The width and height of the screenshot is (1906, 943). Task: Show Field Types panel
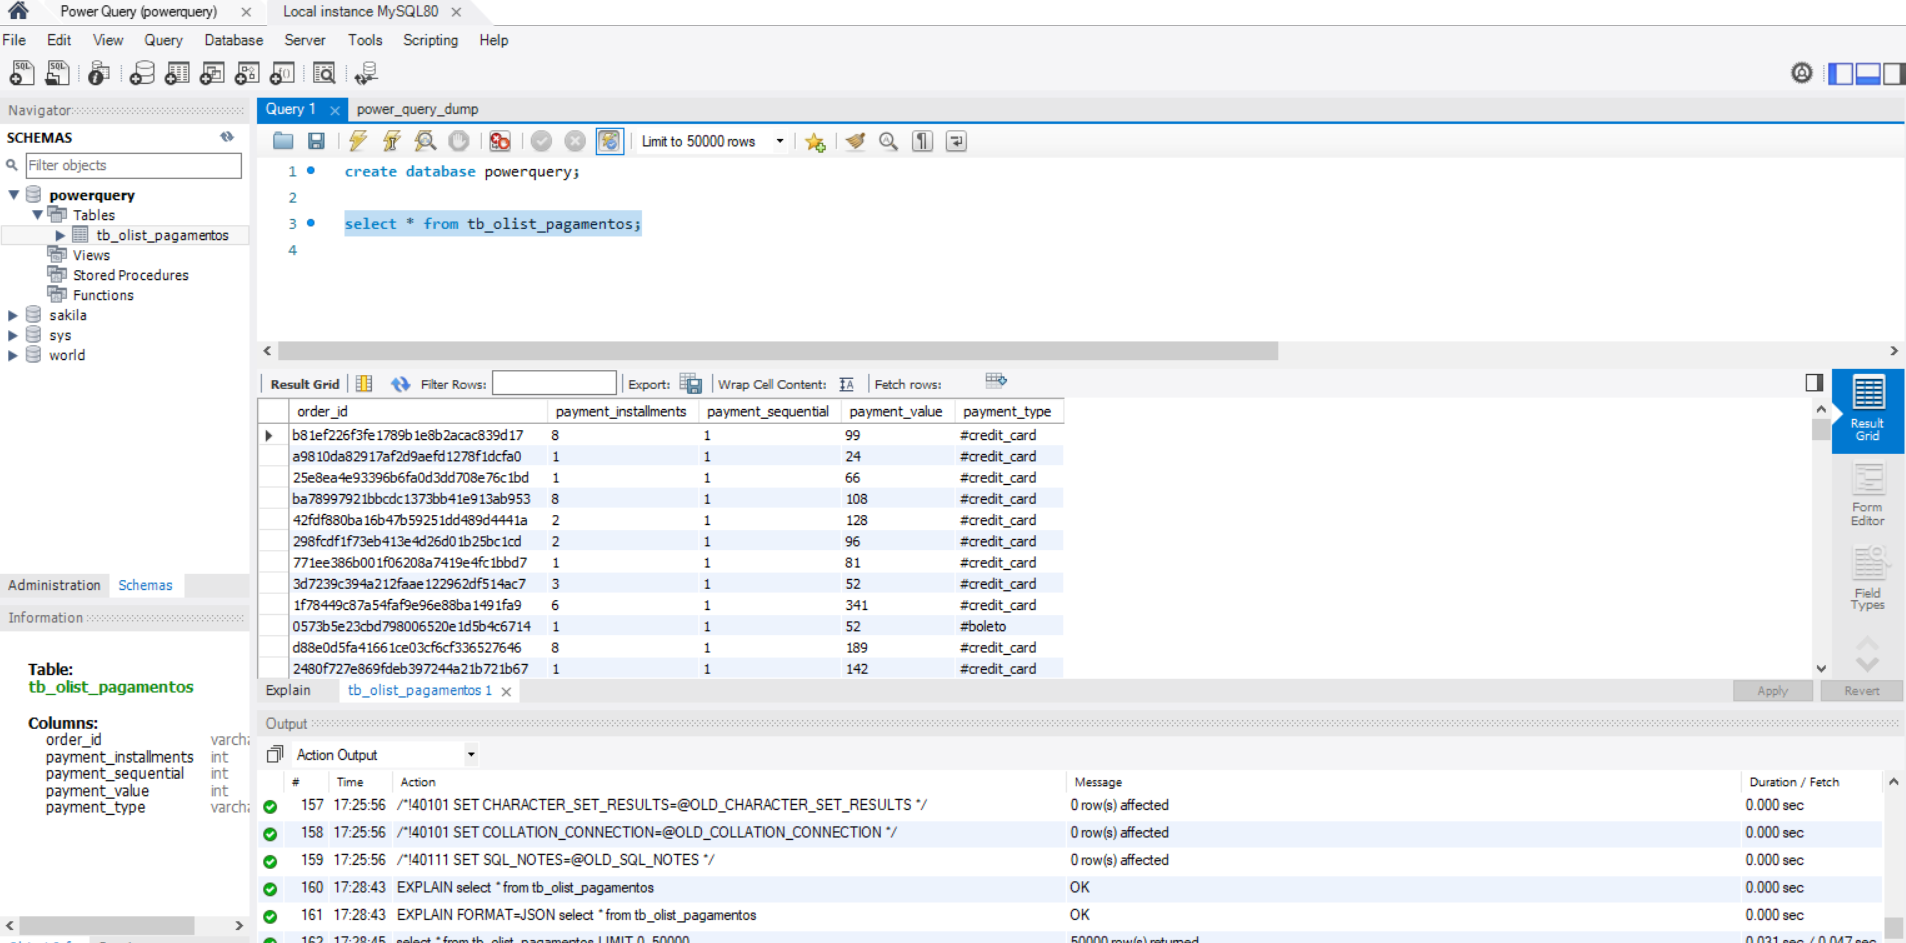[1867, 579]
